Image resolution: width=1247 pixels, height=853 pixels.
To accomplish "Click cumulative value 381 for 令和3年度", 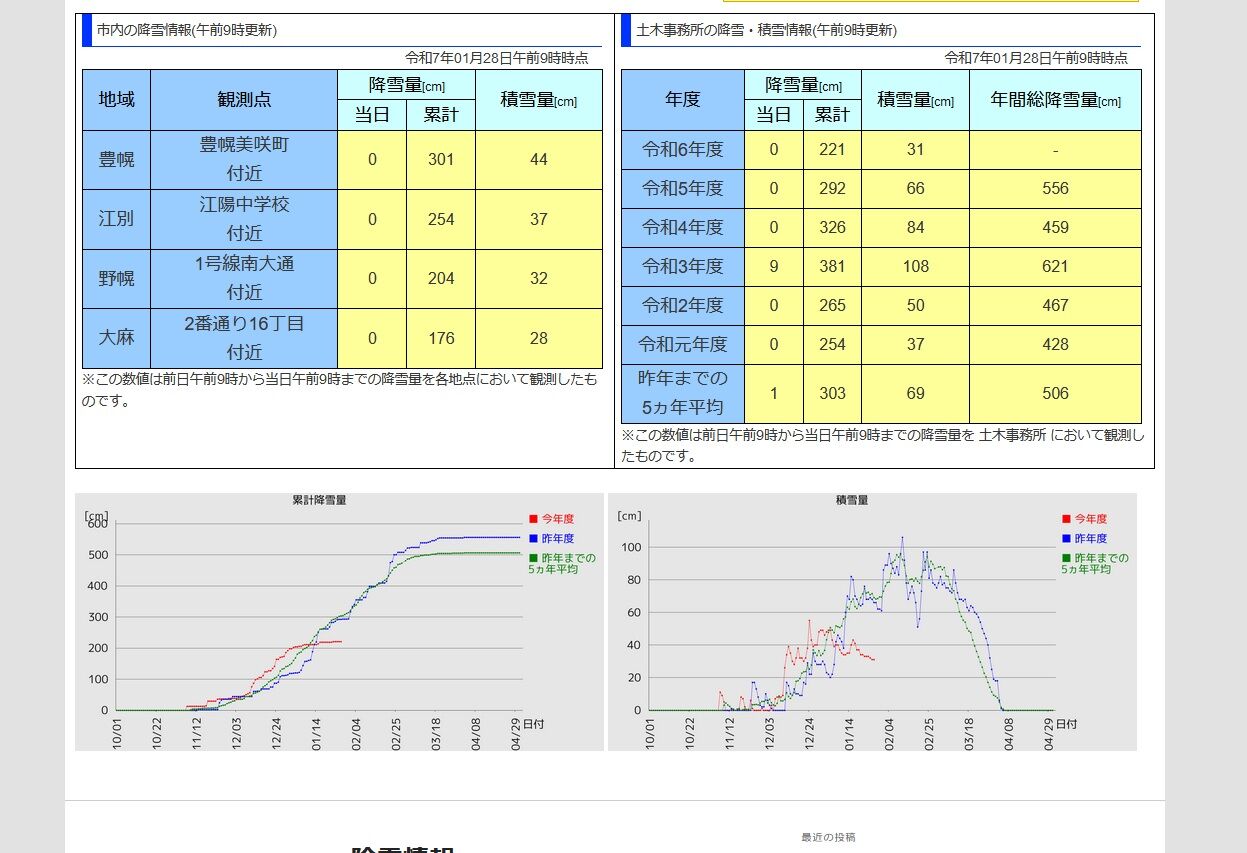I will (x=832, y=267).
